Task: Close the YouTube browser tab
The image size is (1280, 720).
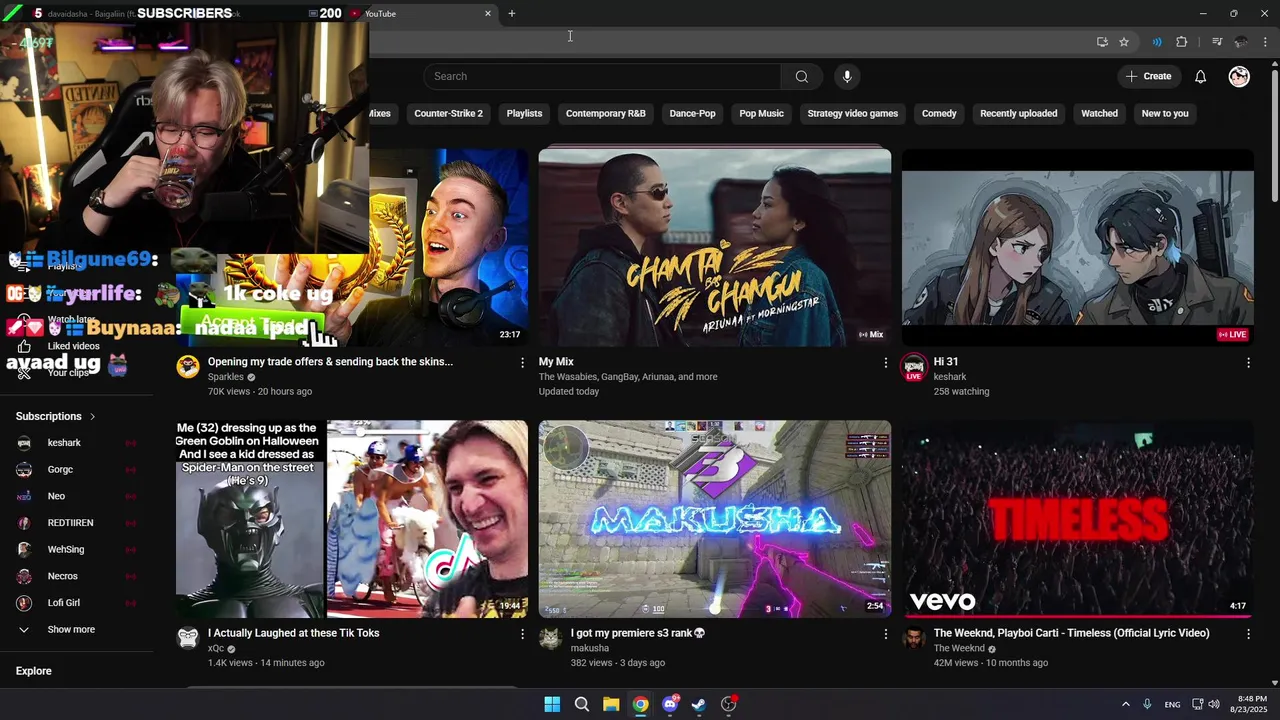Action: [488, 13]
